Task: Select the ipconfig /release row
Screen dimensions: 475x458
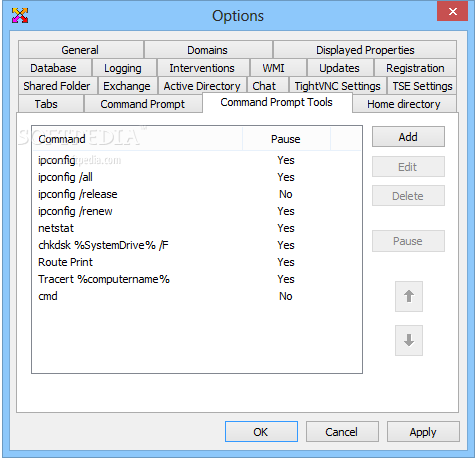Action: coord(197,194)
